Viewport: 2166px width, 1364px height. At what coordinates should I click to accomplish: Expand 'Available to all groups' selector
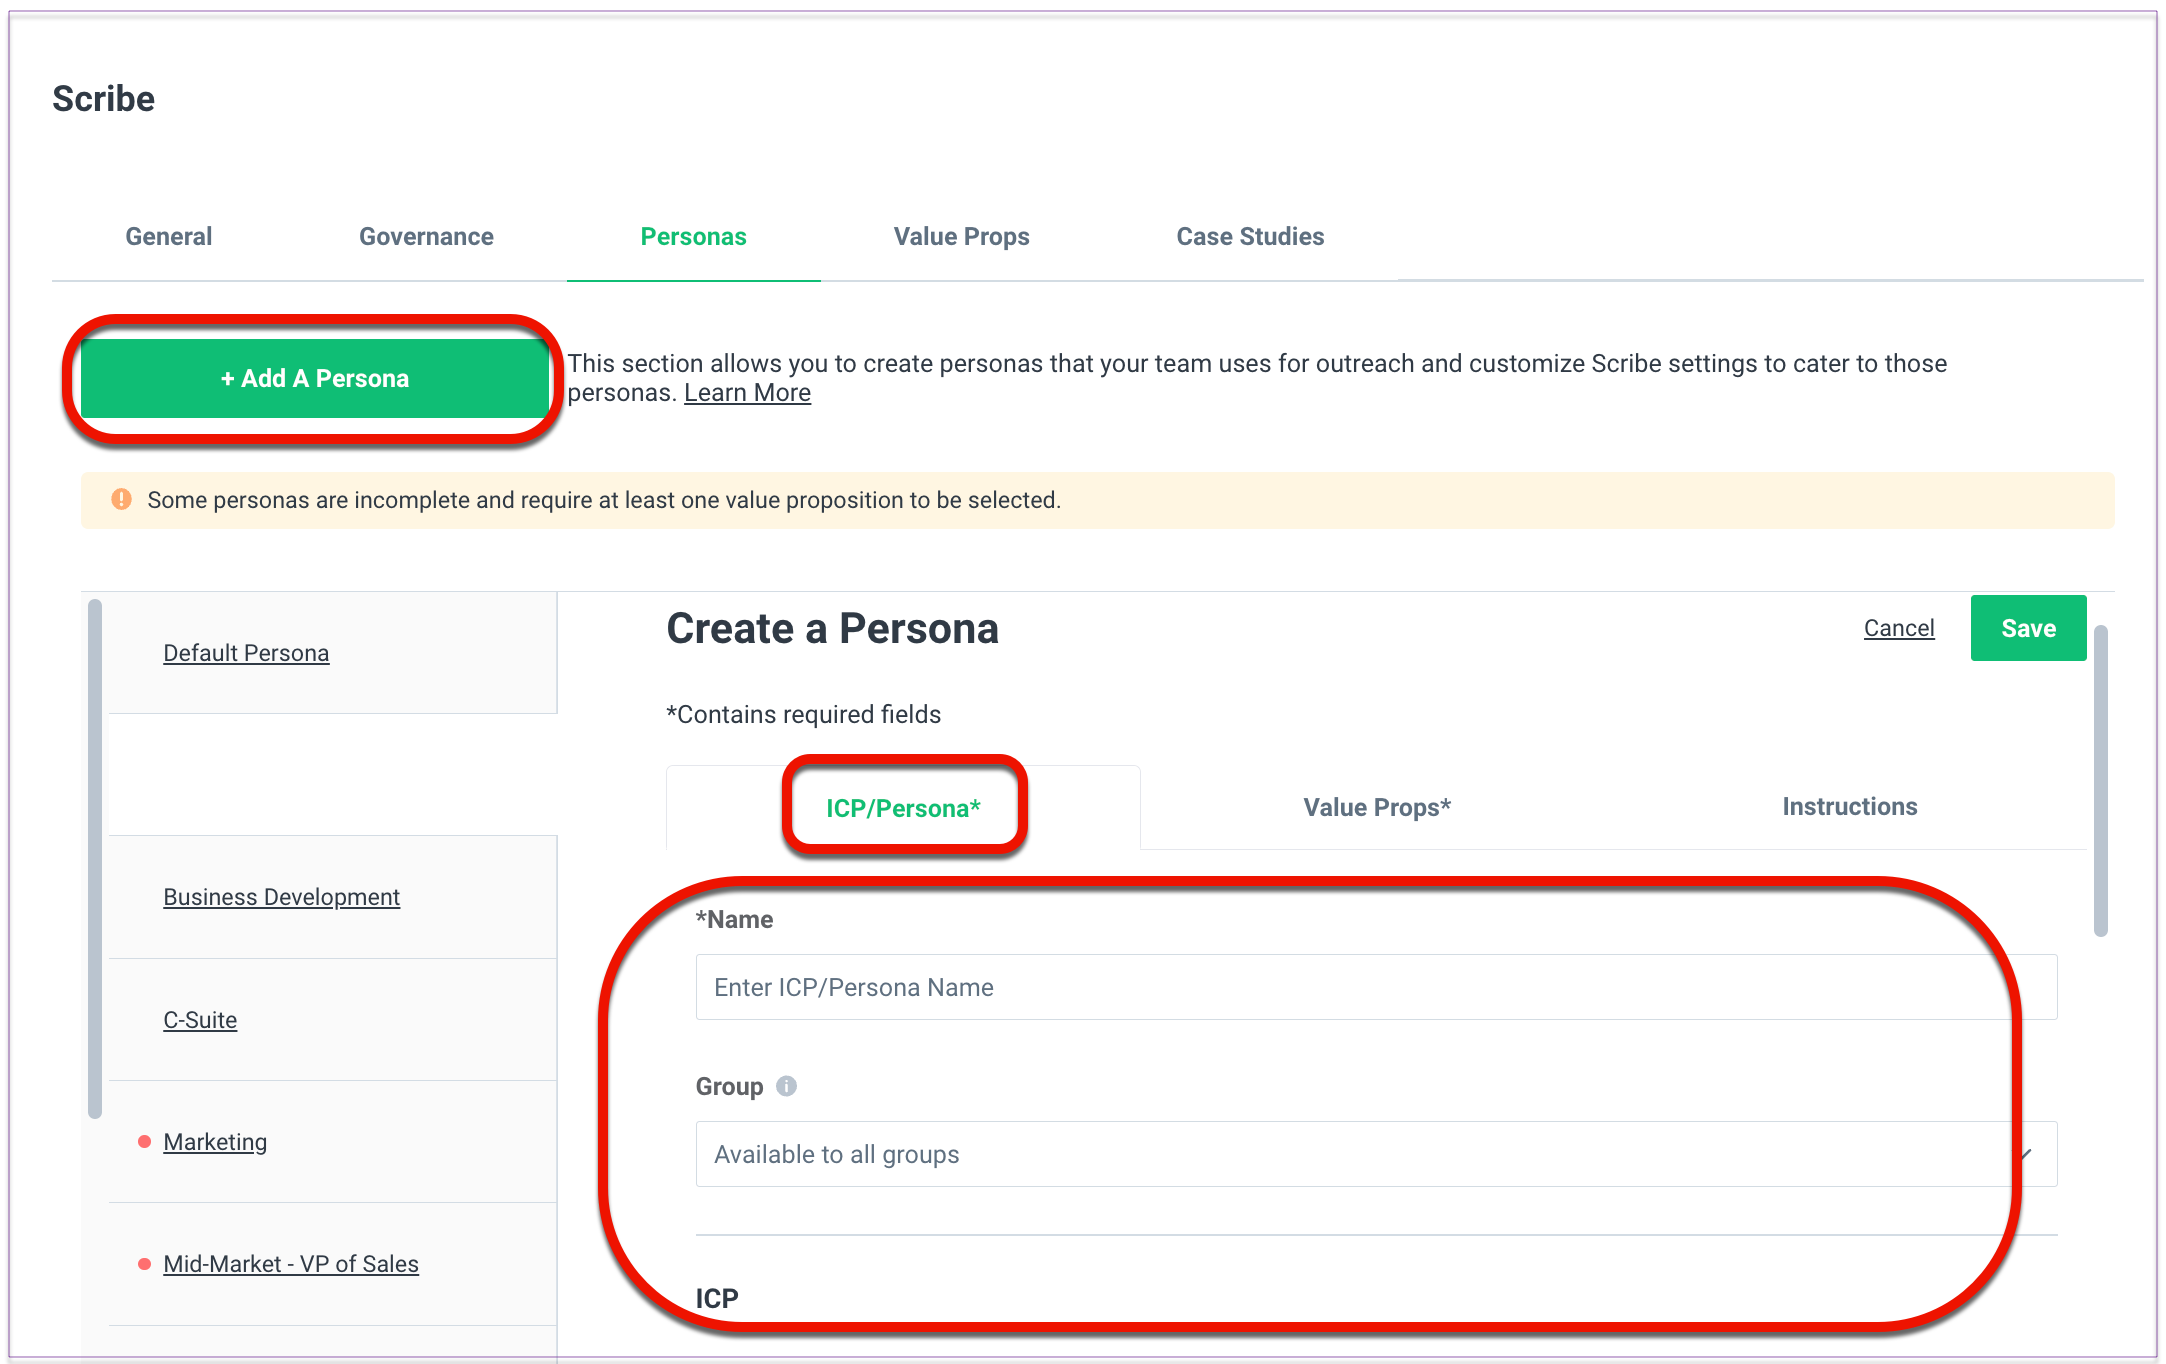pos(1376,1154)
